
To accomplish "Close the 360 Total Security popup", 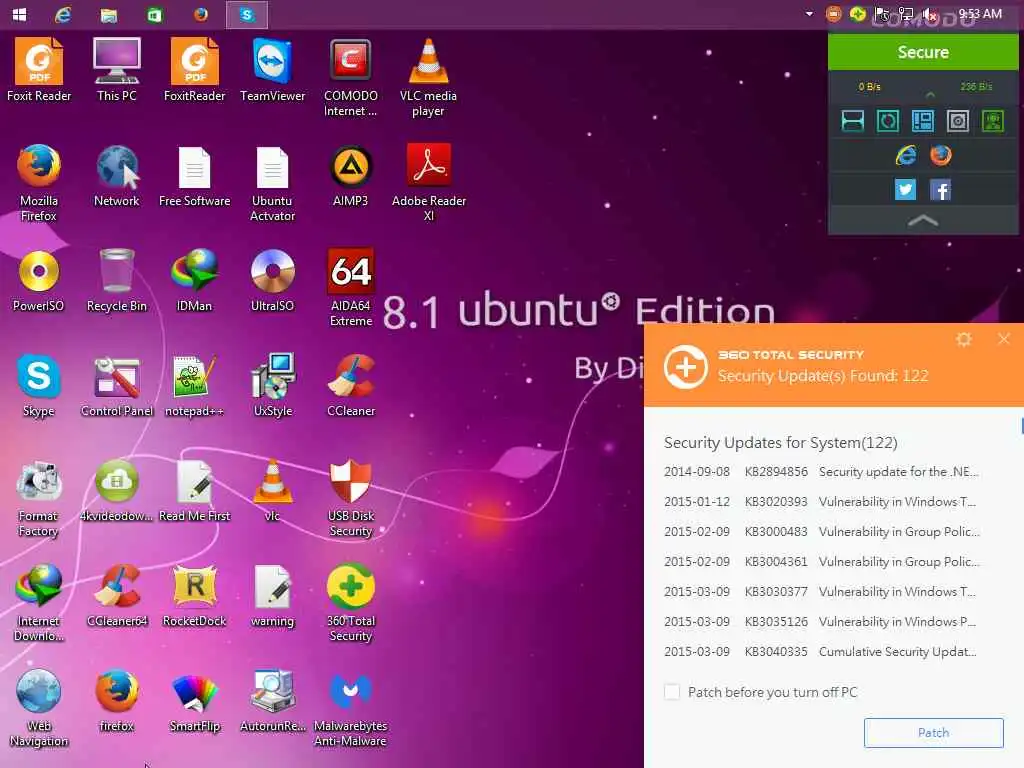I will (1004, 338).
